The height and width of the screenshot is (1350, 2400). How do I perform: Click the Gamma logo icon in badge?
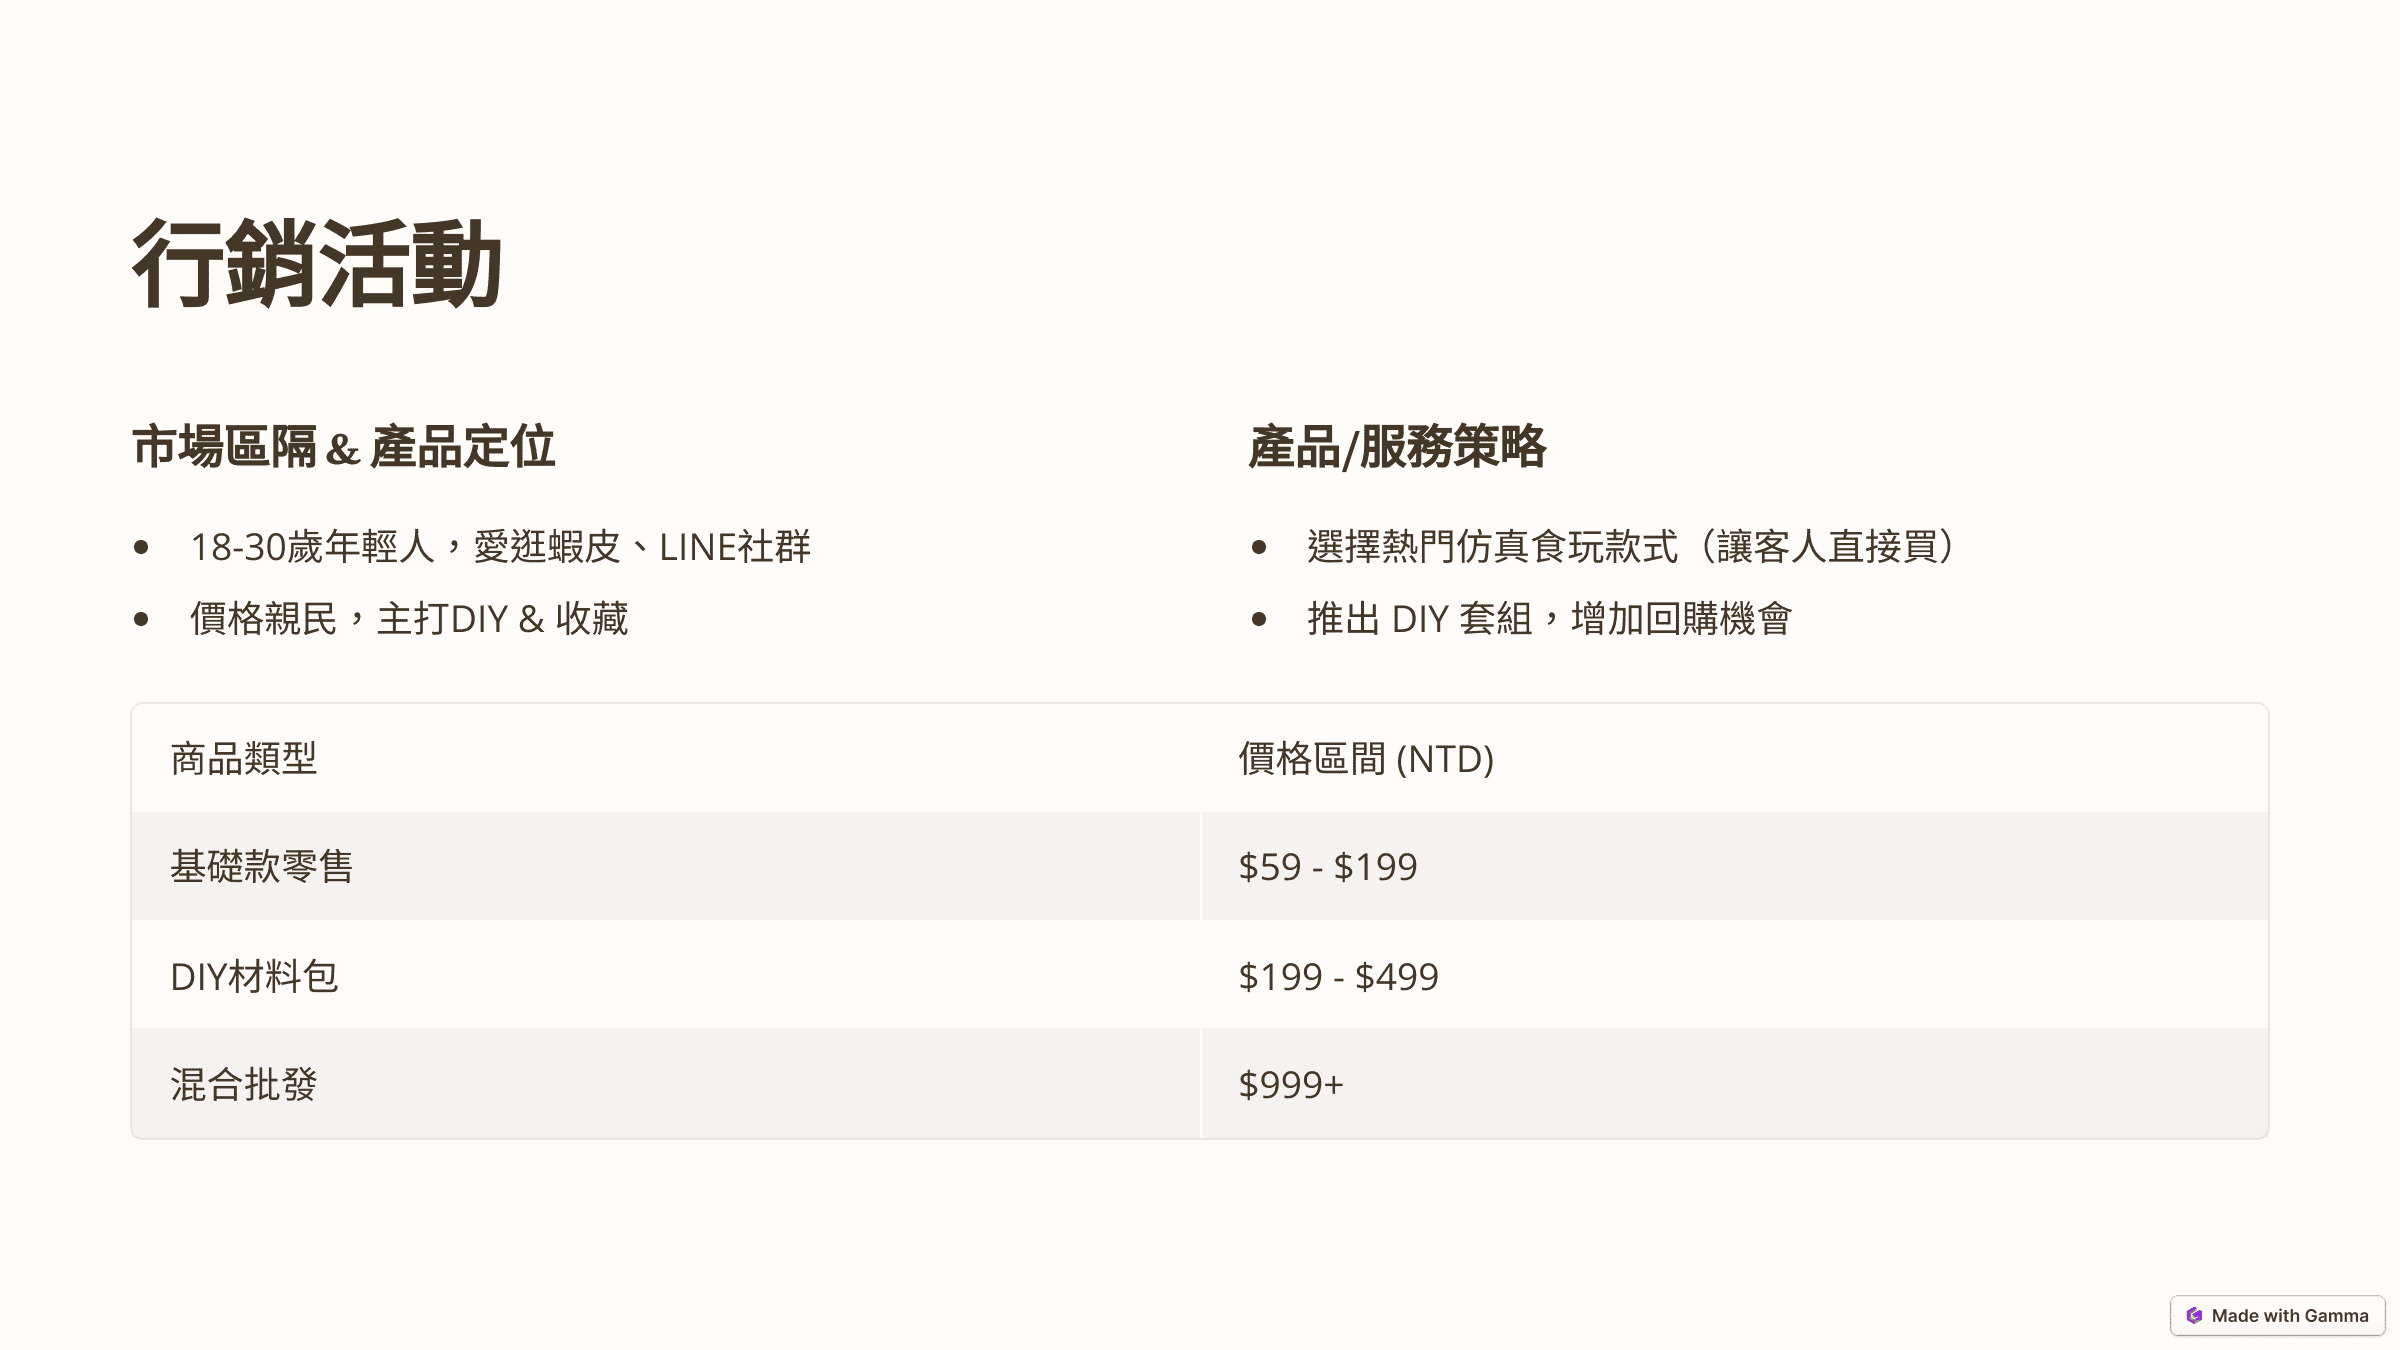coord(2194,1316)
